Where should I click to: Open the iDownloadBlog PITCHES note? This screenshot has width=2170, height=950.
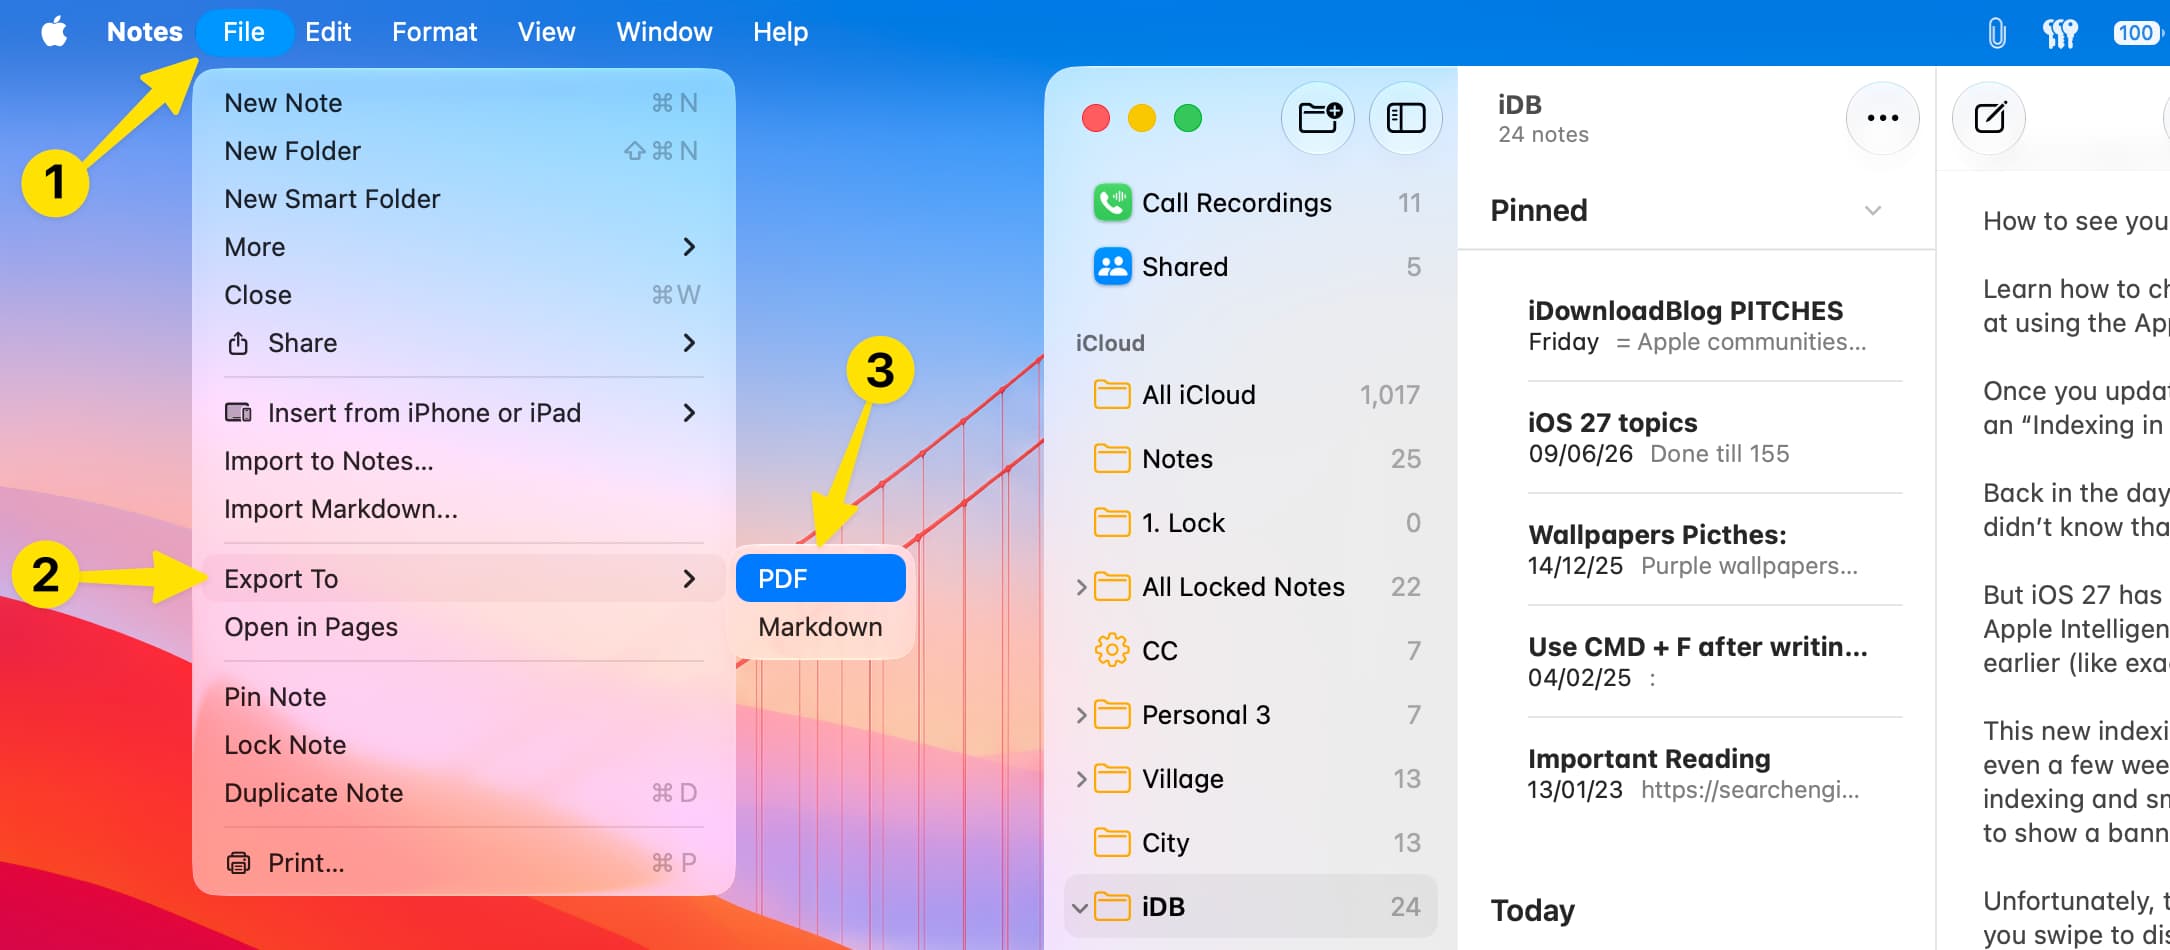coord(1696,326)
